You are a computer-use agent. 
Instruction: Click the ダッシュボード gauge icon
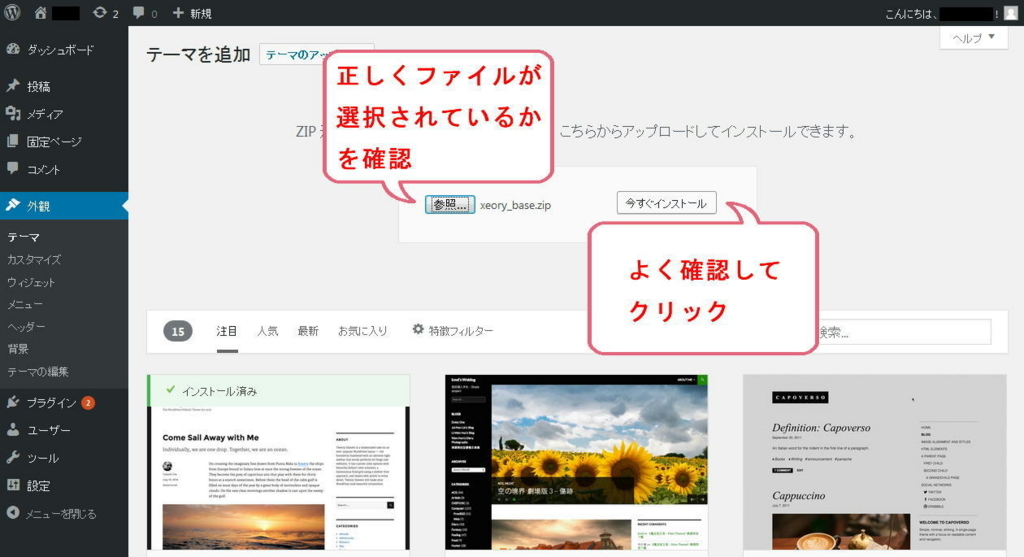(13, 49)
